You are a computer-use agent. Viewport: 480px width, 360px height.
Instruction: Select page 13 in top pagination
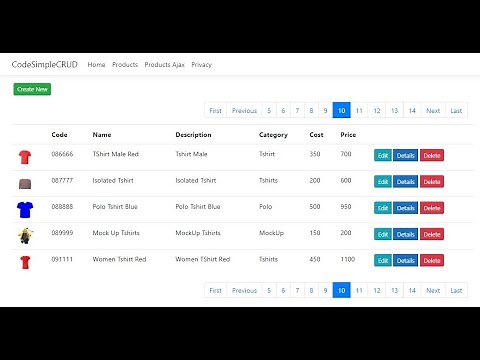coord(394,110)
